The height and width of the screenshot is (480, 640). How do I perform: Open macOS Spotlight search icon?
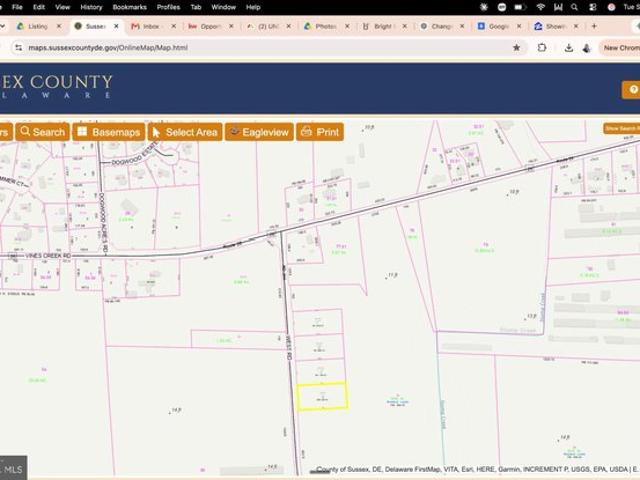click(574, 7)
